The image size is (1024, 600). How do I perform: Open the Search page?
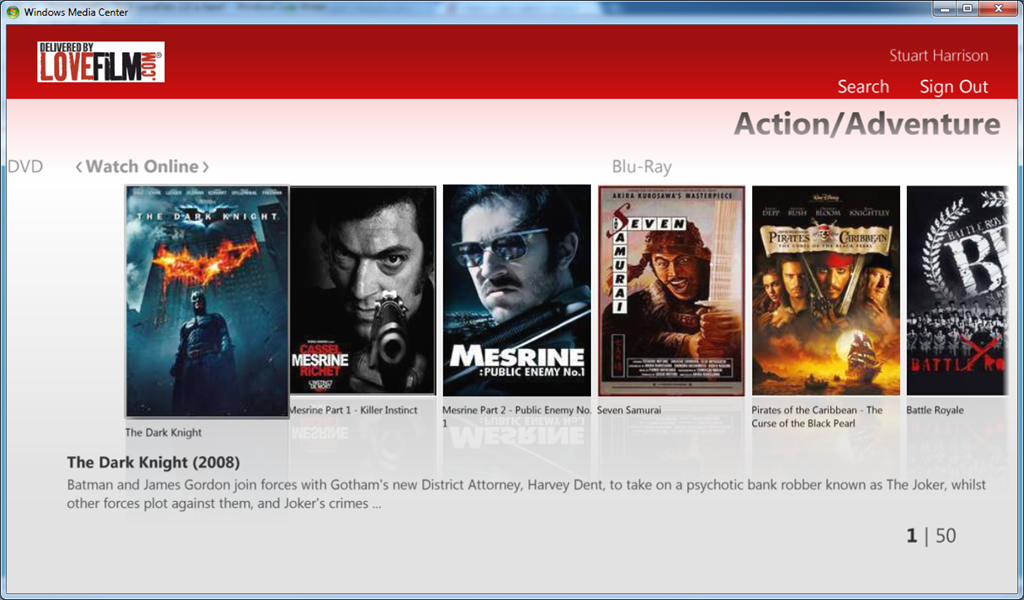pos(863,86)
